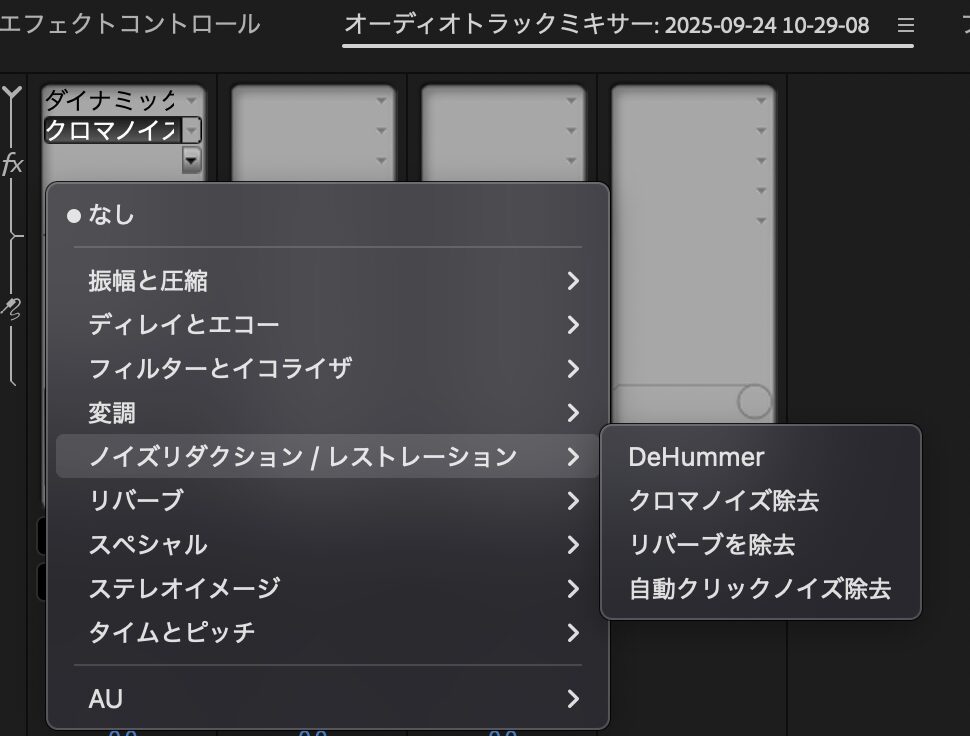Click the sends section icon below fx
Image resolution: width=970 pixels, height=736 pixels.
coord(12,309)
